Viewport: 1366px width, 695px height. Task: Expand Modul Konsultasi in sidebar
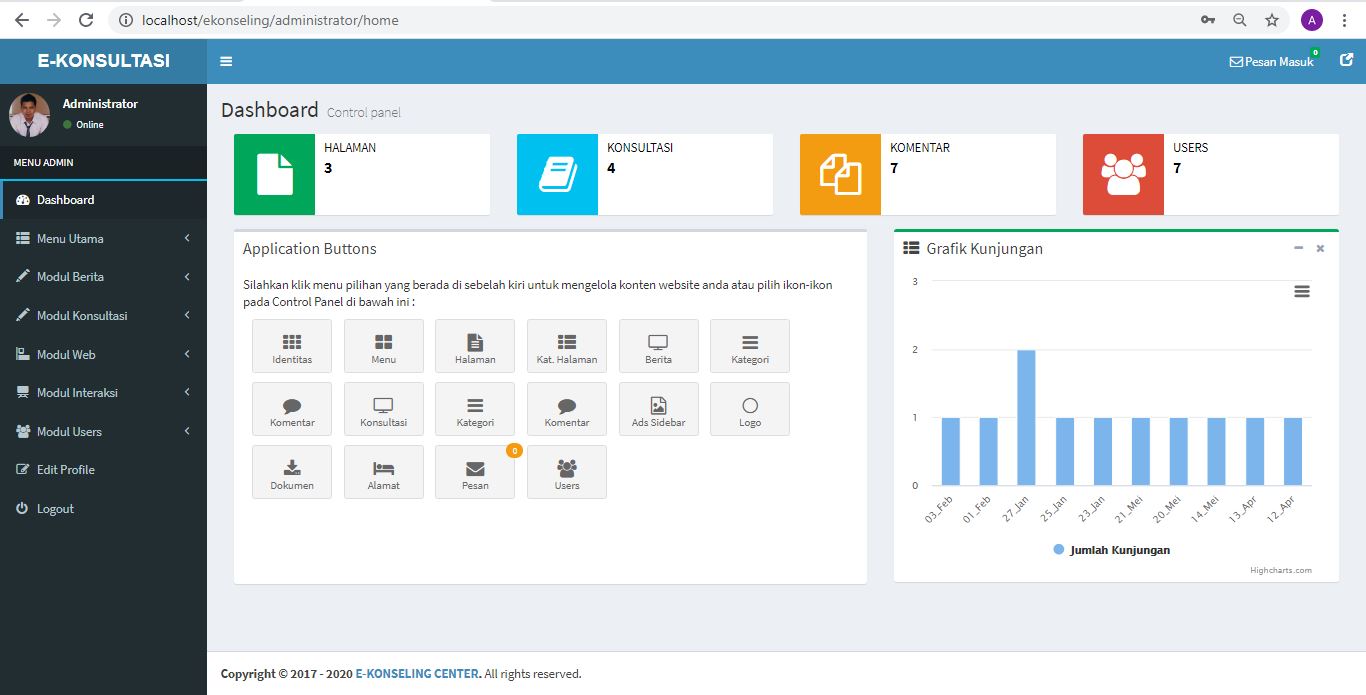coord(103,316)
